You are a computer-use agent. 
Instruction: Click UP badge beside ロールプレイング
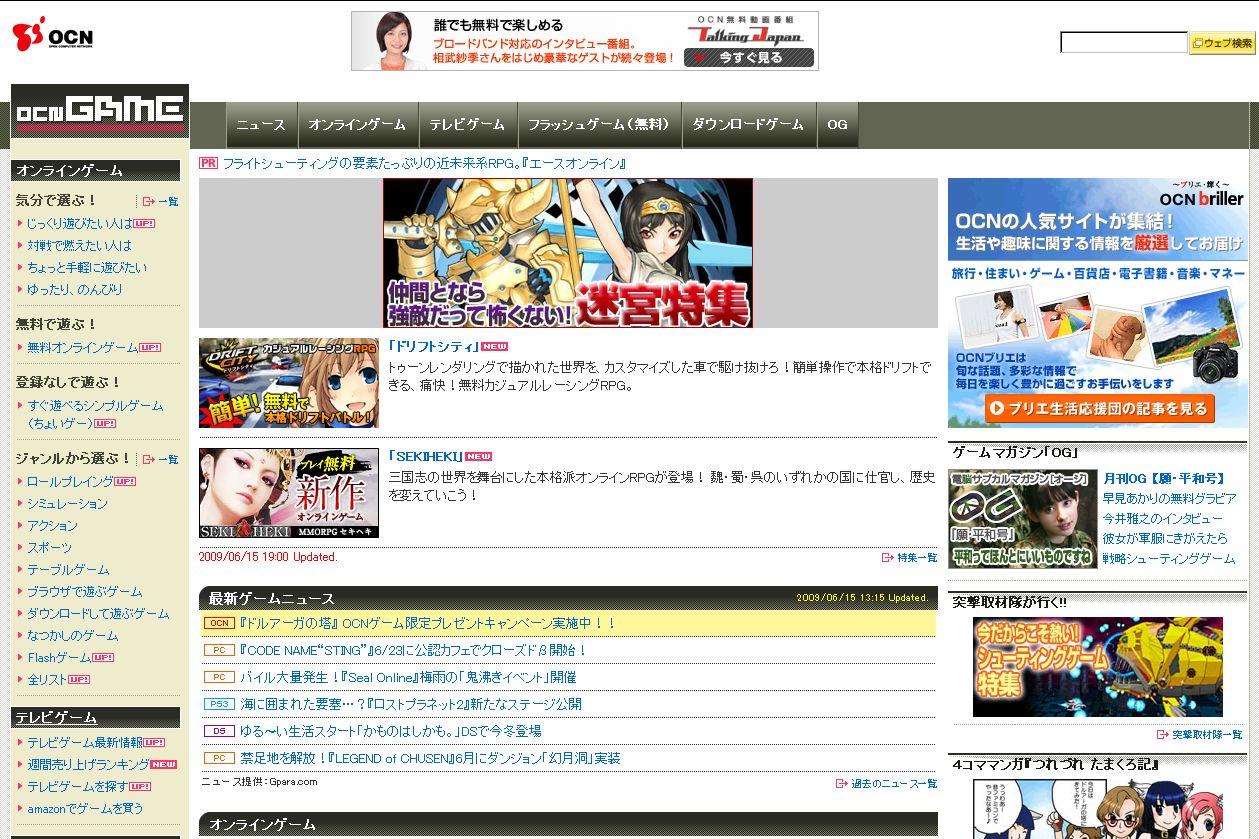pyautogui.click(x=125, y=481)
